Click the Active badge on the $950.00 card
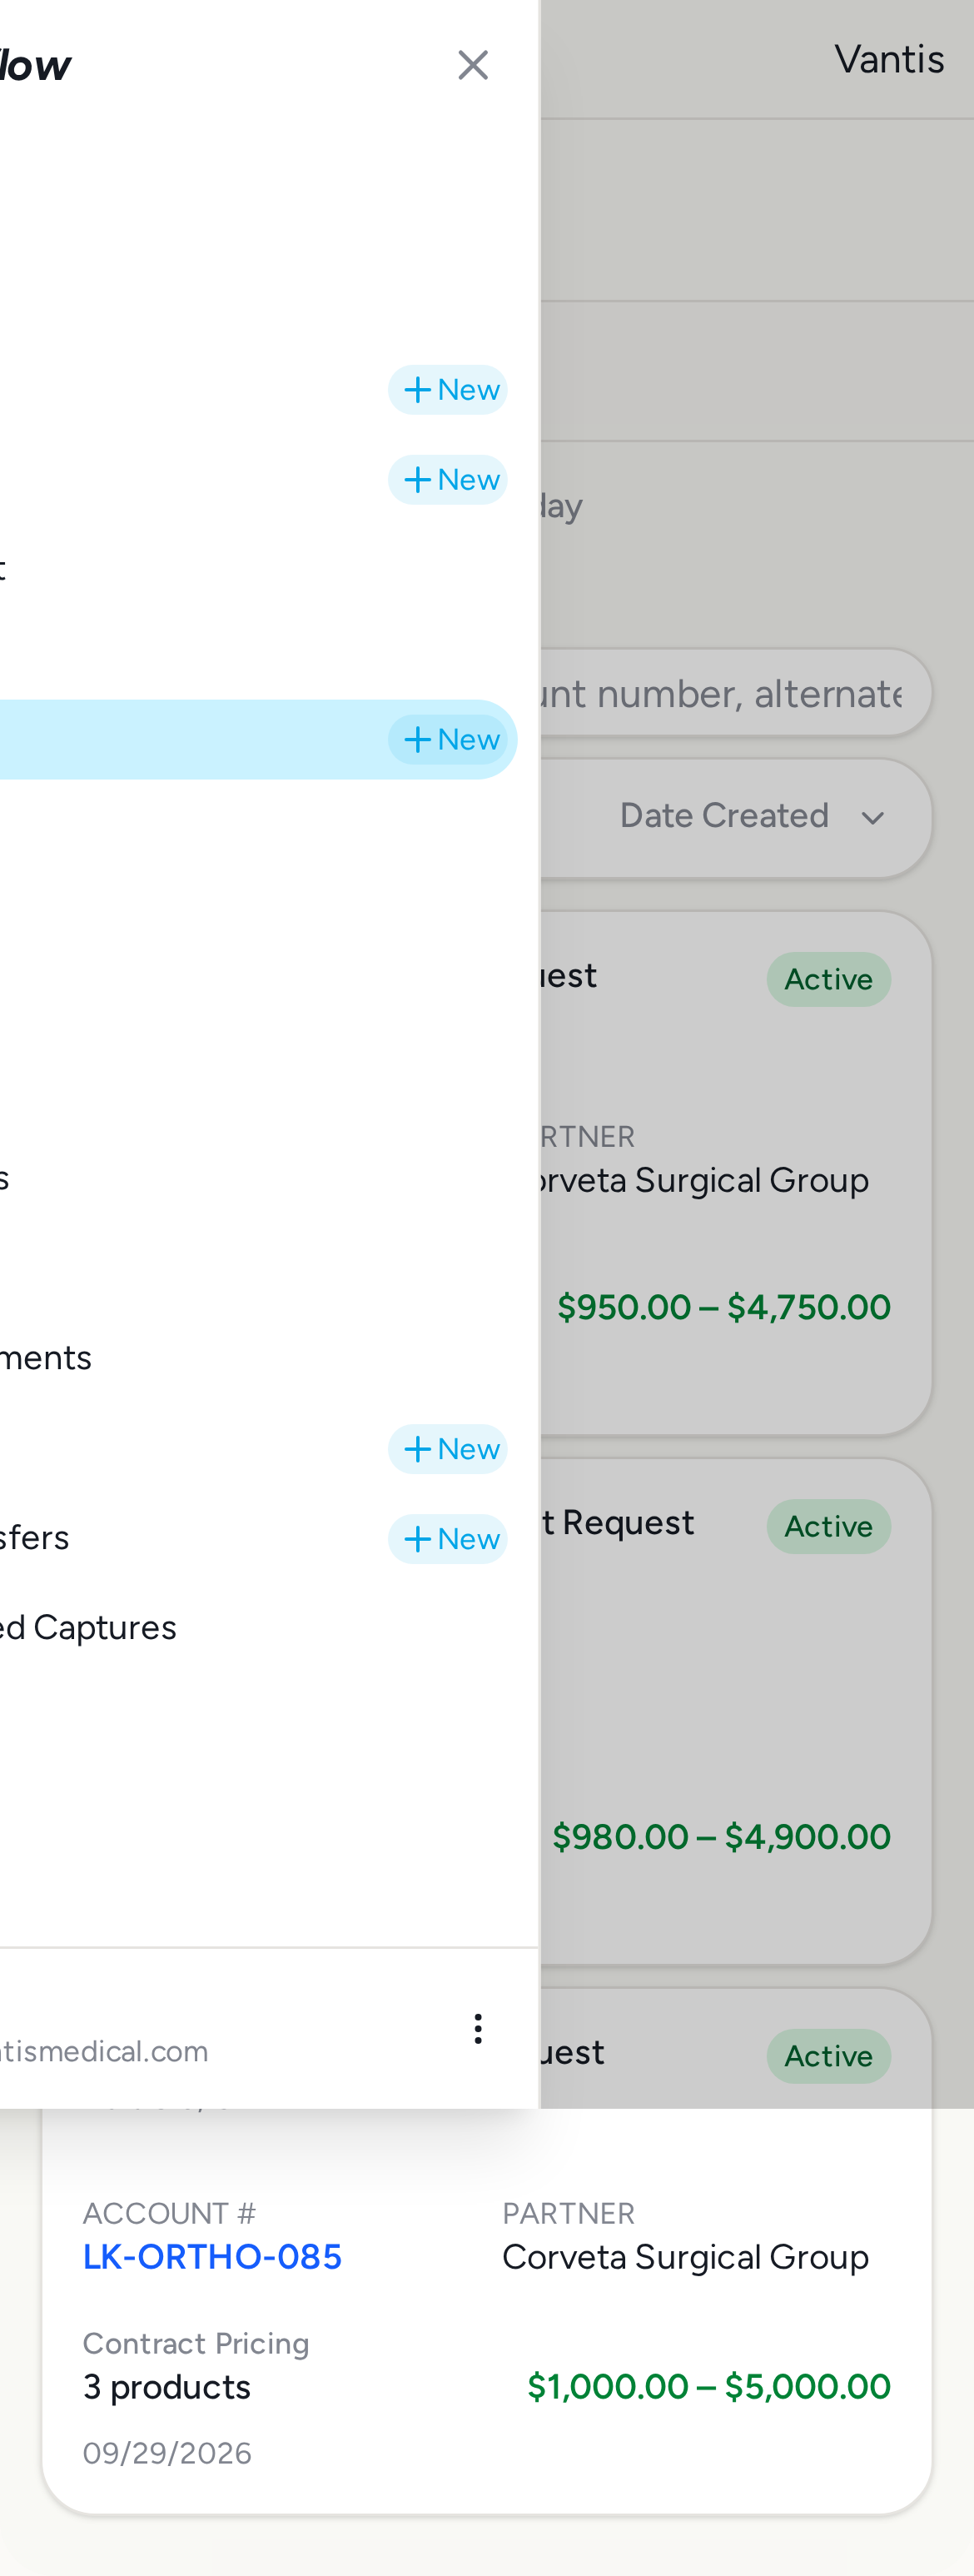Image resolution: width=974 pixels, height=2576 pixels. click(828, 980)
